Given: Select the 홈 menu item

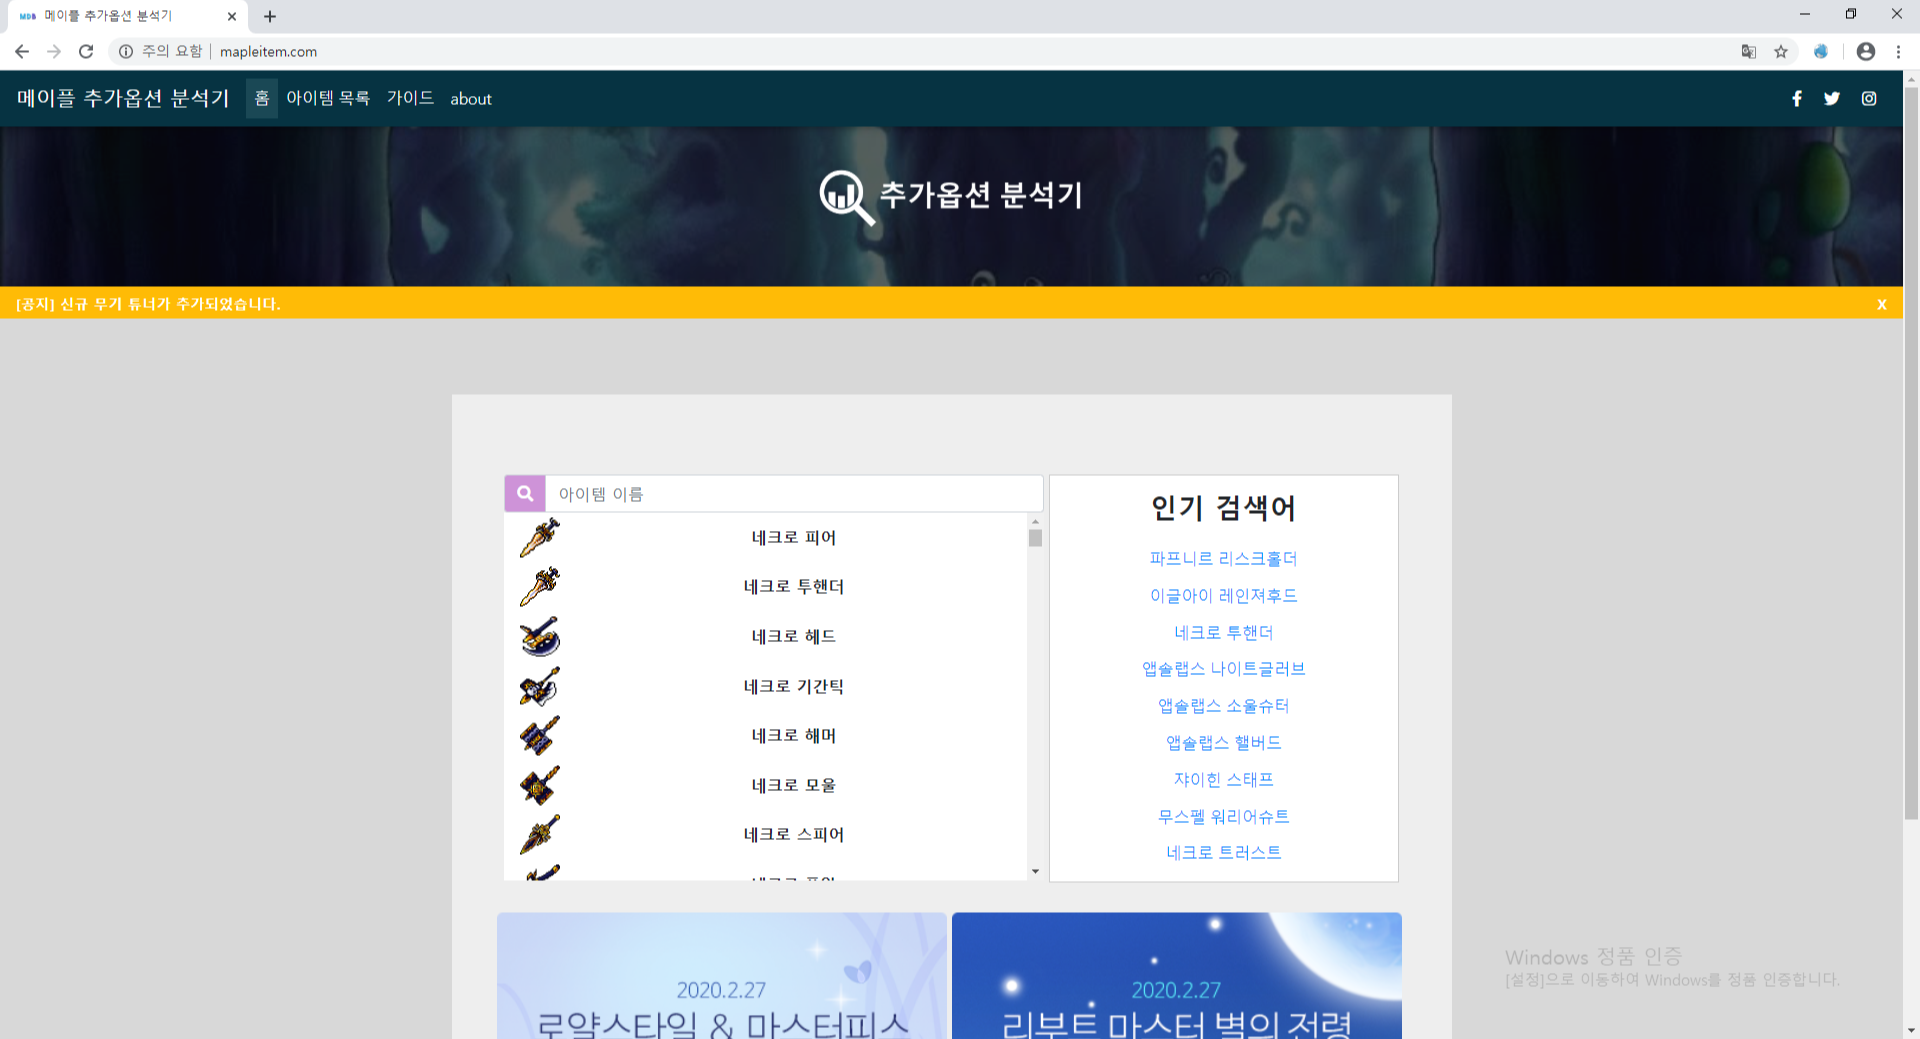Looking at the screenshot, I should pyautogui.click(x=262, y=98).
